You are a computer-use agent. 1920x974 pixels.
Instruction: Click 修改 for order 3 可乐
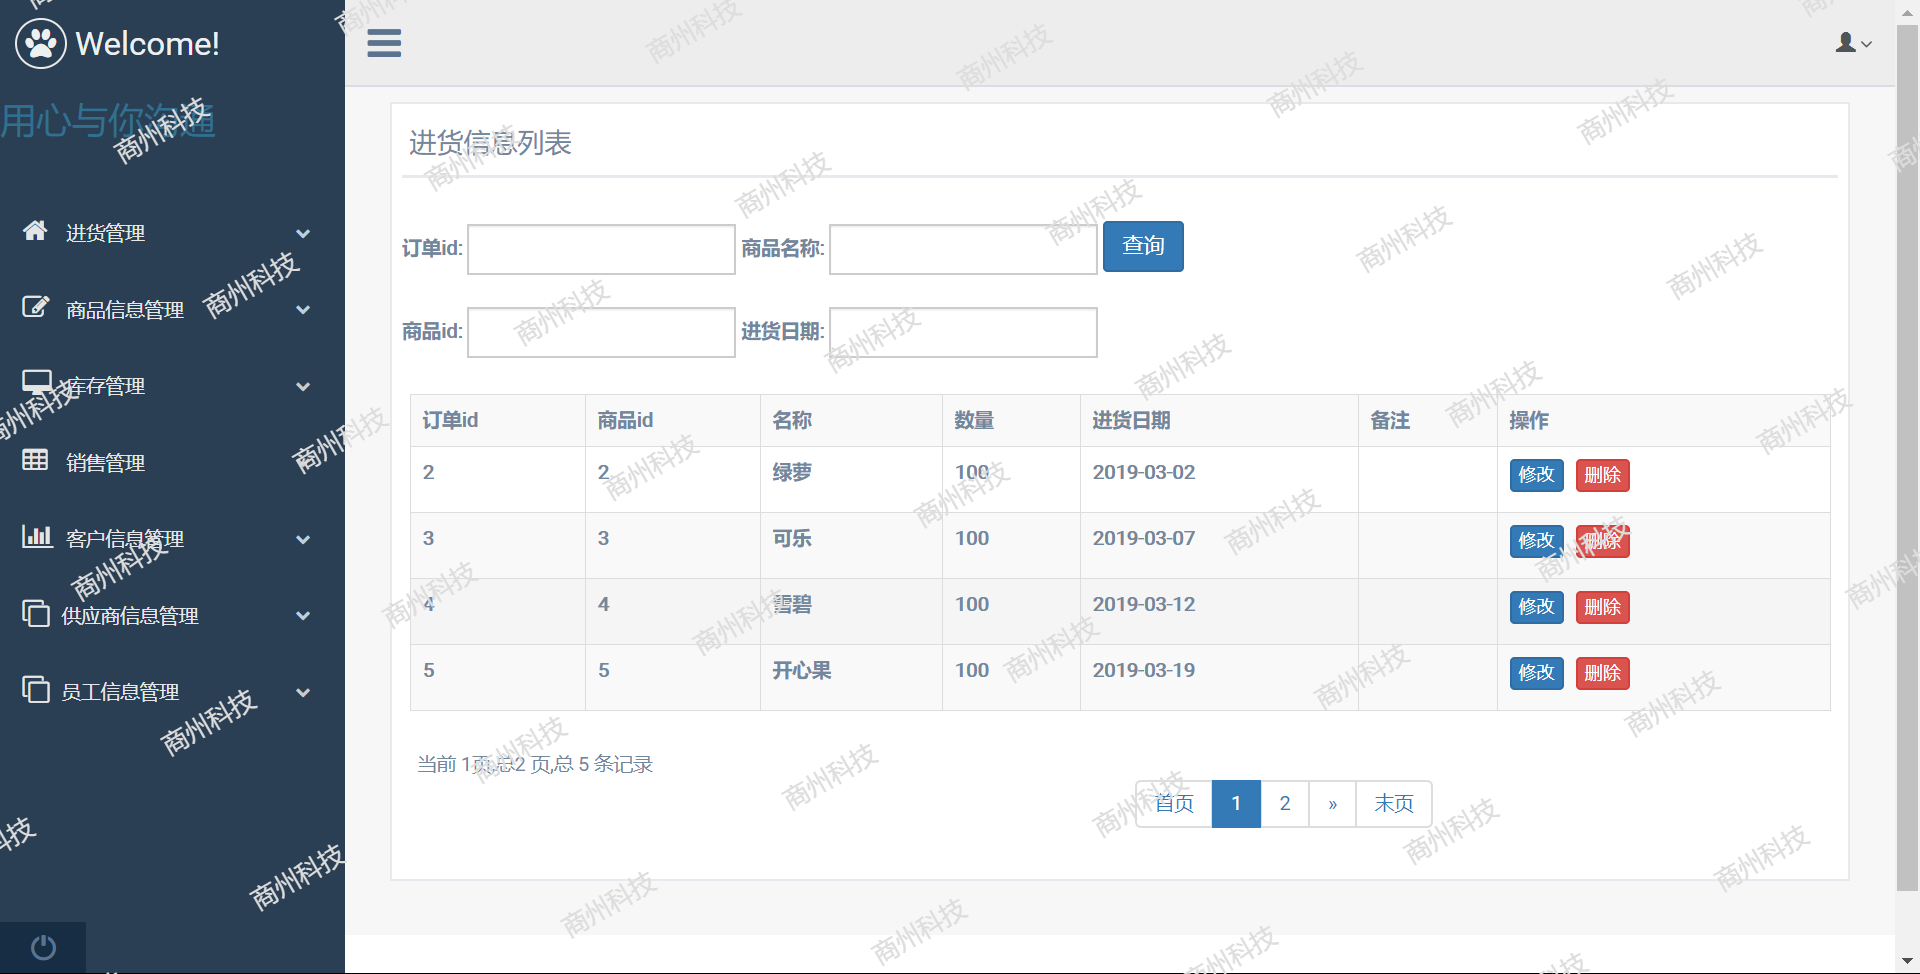tap(1536, 541)
